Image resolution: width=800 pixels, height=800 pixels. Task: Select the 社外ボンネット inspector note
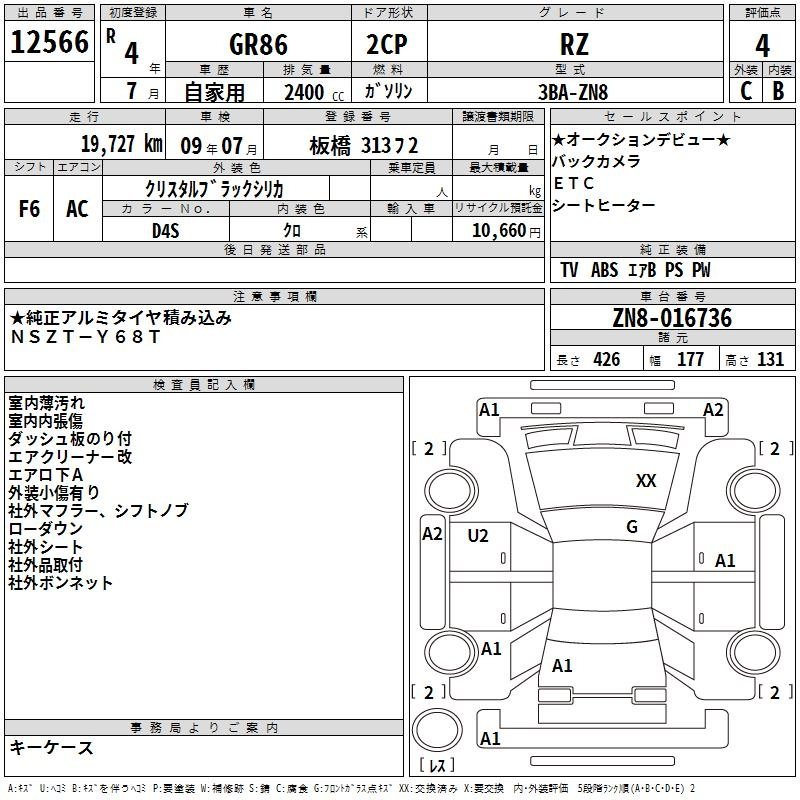[61, 583]
